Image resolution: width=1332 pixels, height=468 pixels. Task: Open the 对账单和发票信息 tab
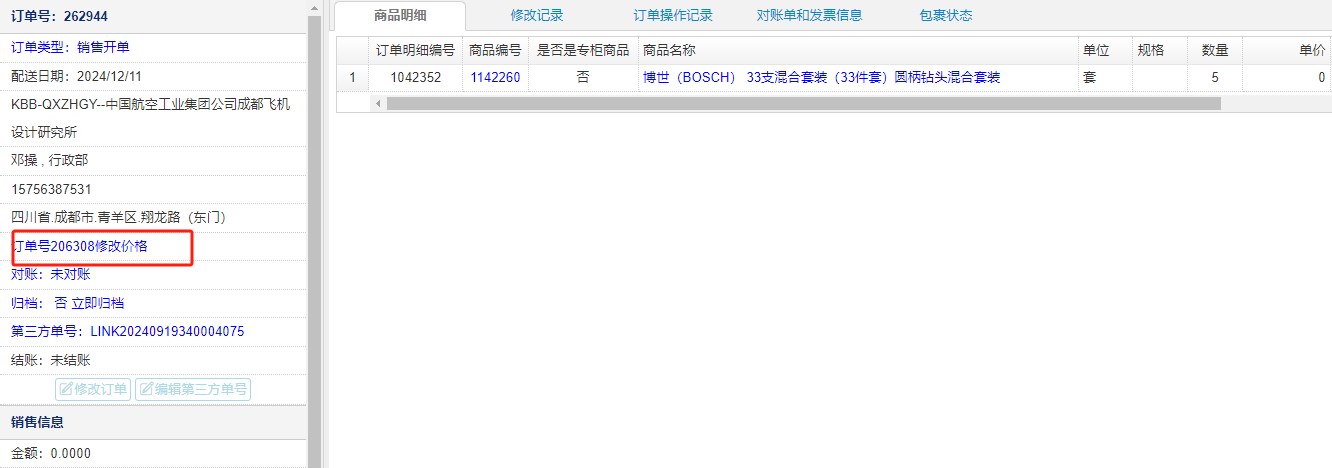(810, 15)
